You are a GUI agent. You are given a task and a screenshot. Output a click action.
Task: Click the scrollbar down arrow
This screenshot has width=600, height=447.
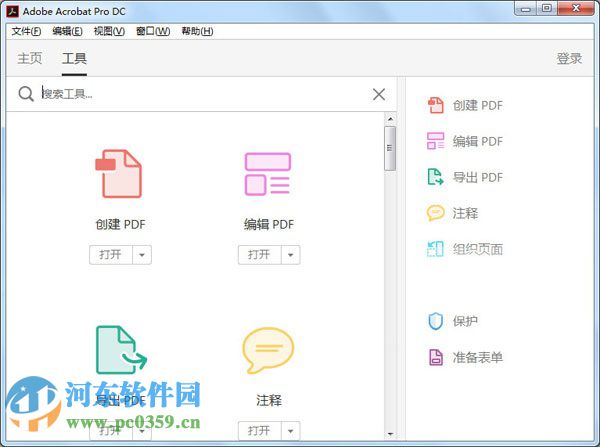[390, 434]
